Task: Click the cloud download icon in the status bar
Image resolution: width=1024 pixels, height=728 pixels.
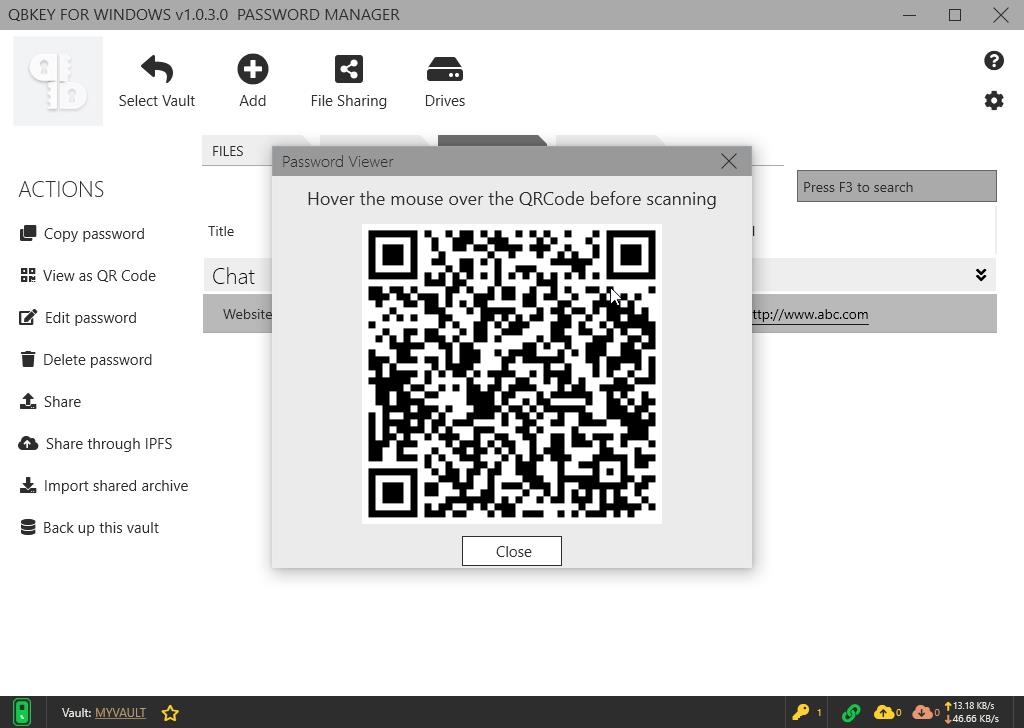Action: click(x=923, y=712)
